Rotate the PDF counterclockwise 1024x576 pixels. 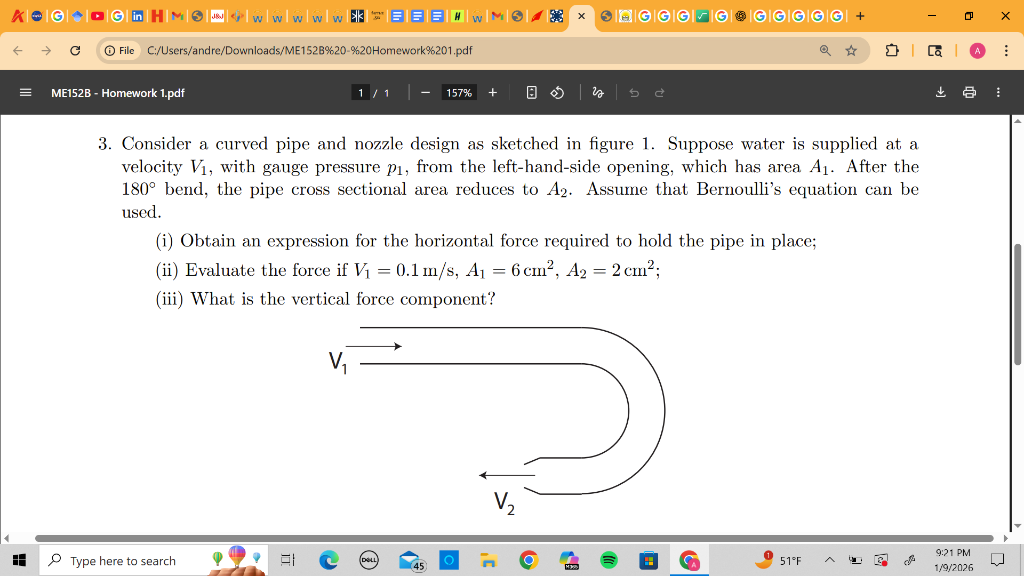[x=557, y=93]
